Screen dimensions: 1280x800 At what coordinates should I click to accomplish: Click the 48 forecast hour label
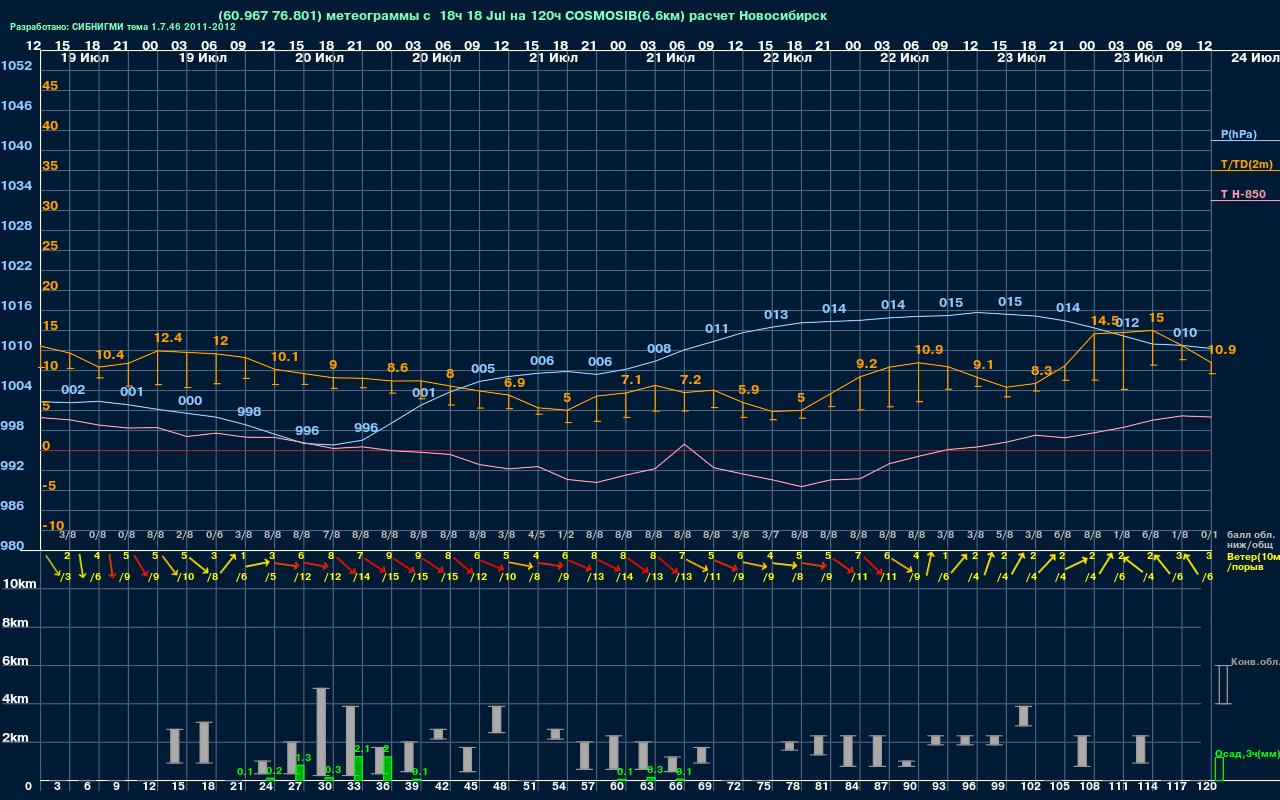[x=500, y=787]
